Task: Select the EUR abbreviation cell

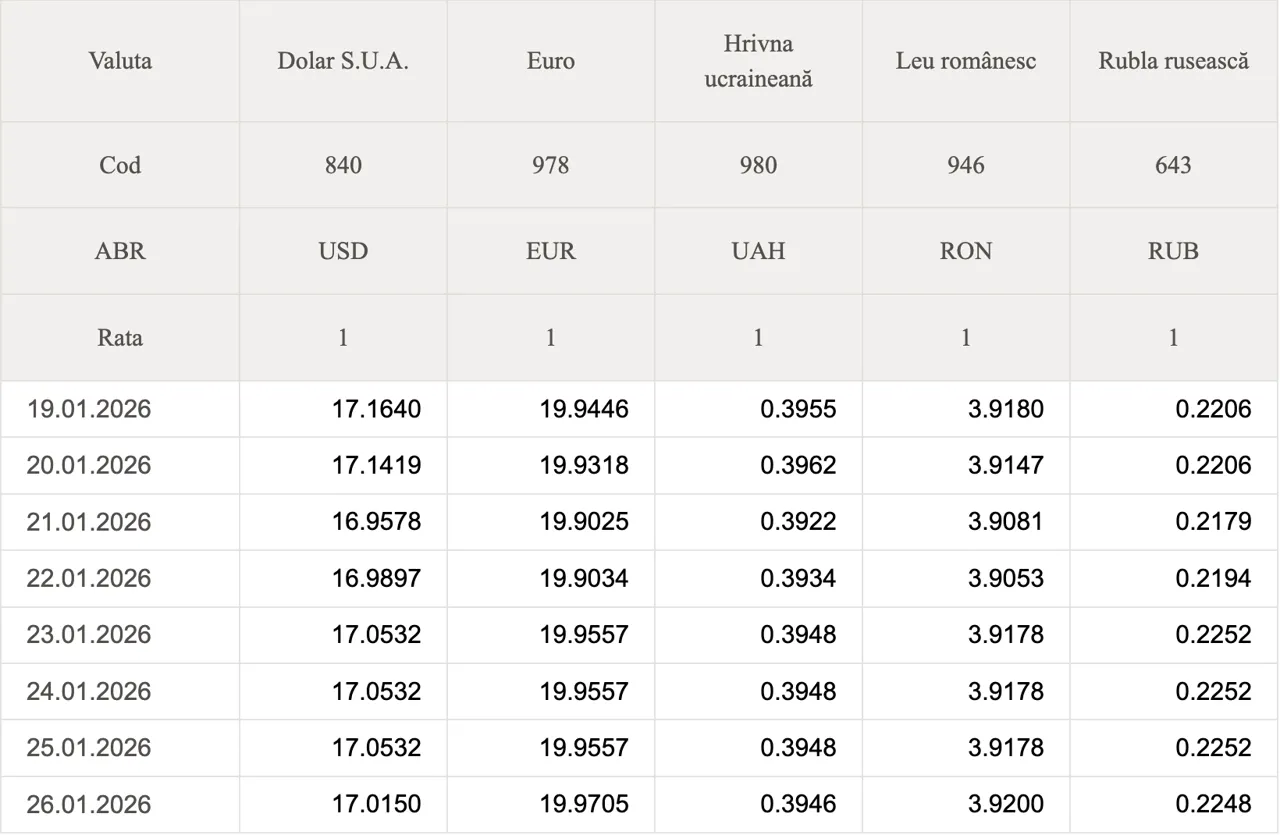Action: (551, 251)
